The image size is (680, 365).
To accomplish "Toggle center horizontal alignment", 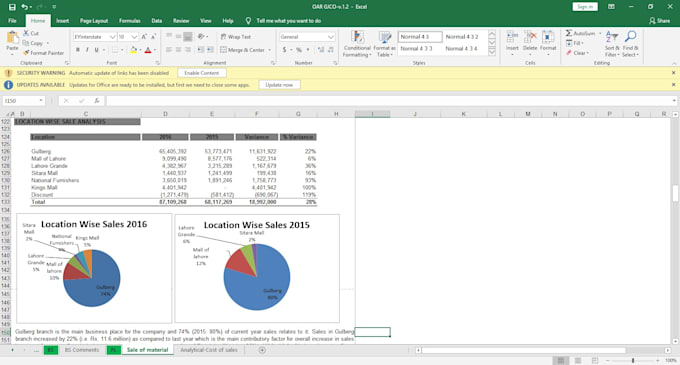I will coord(178,50).
